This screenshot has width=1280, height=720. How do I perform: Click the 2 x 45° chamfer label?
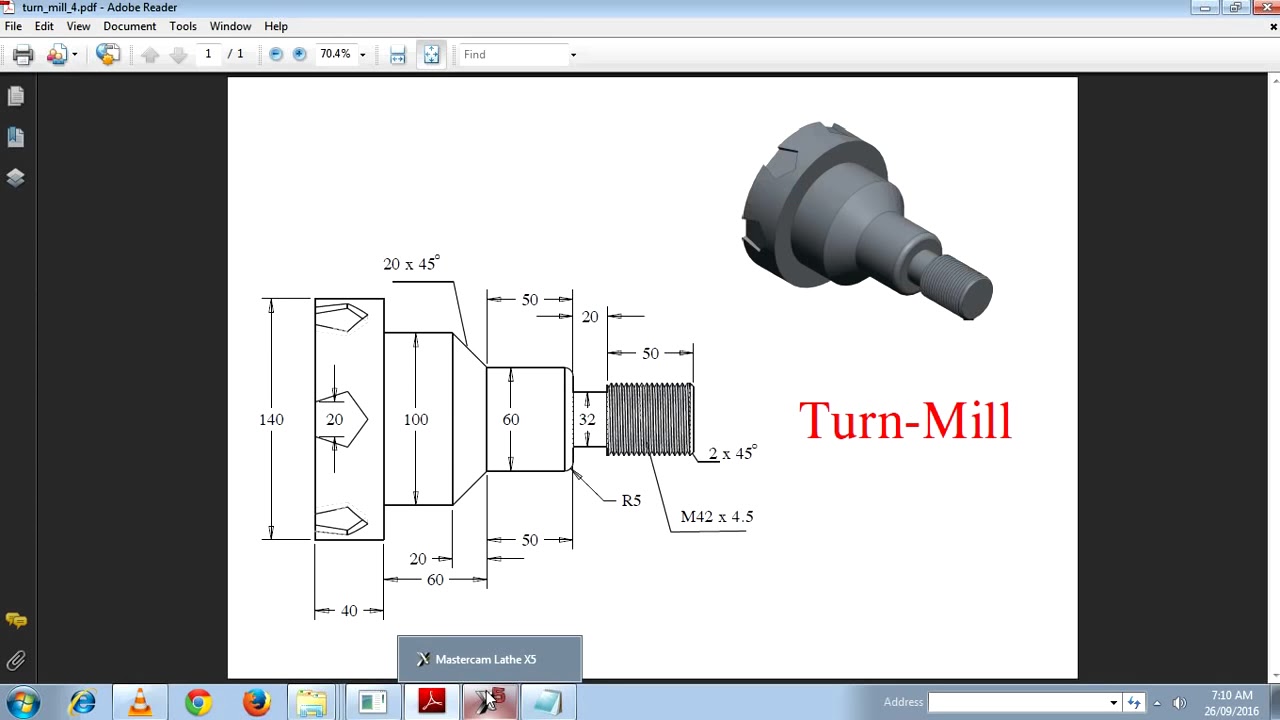pos(732,453)
